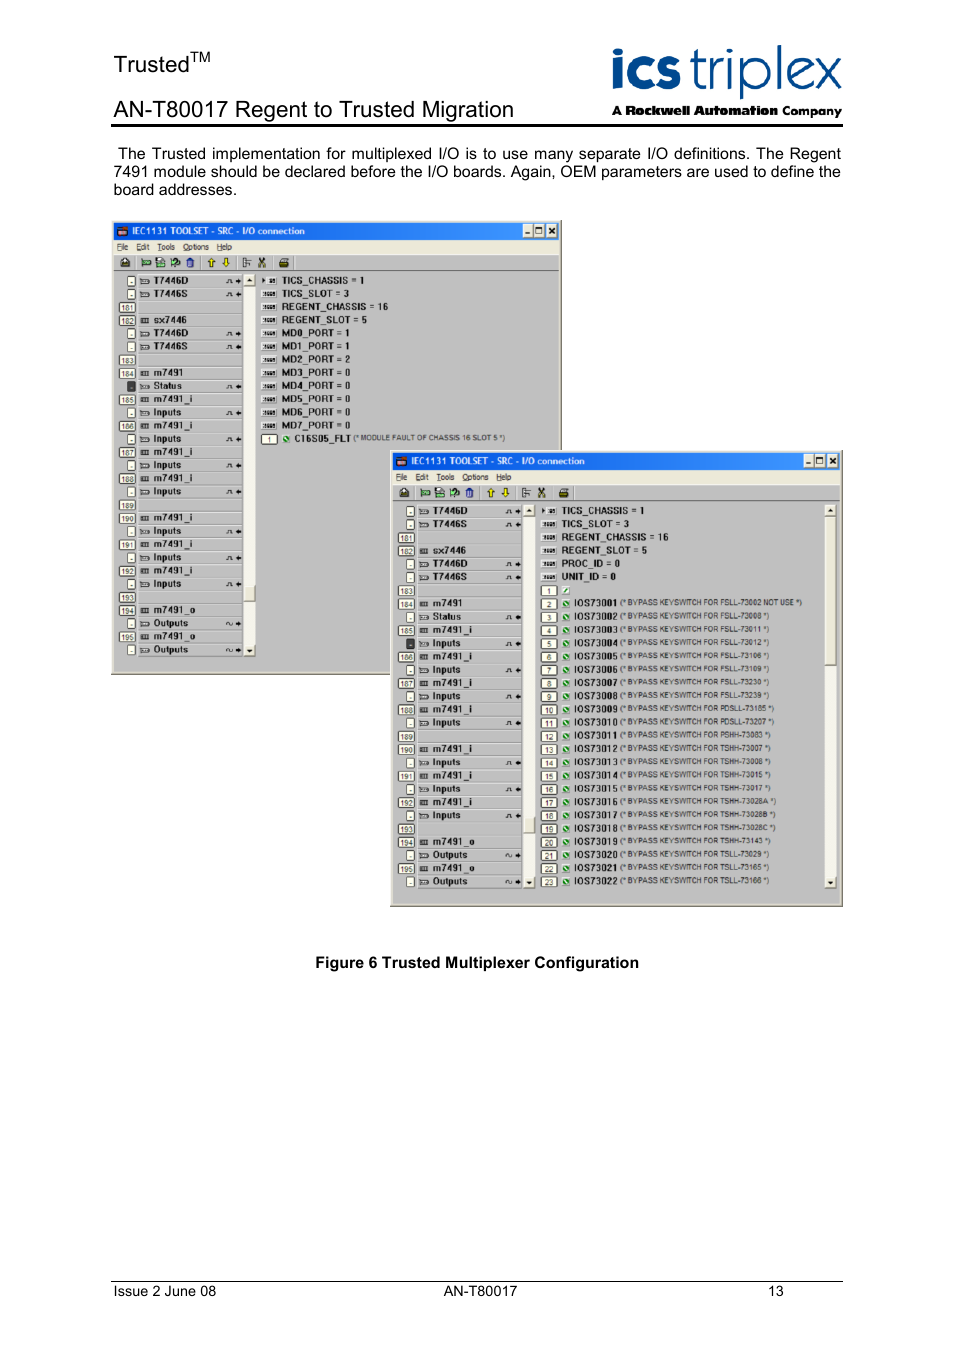Click the first toolbar icon in the front window
Viewport: 954px width, 1351px height.
coord(404,493)
